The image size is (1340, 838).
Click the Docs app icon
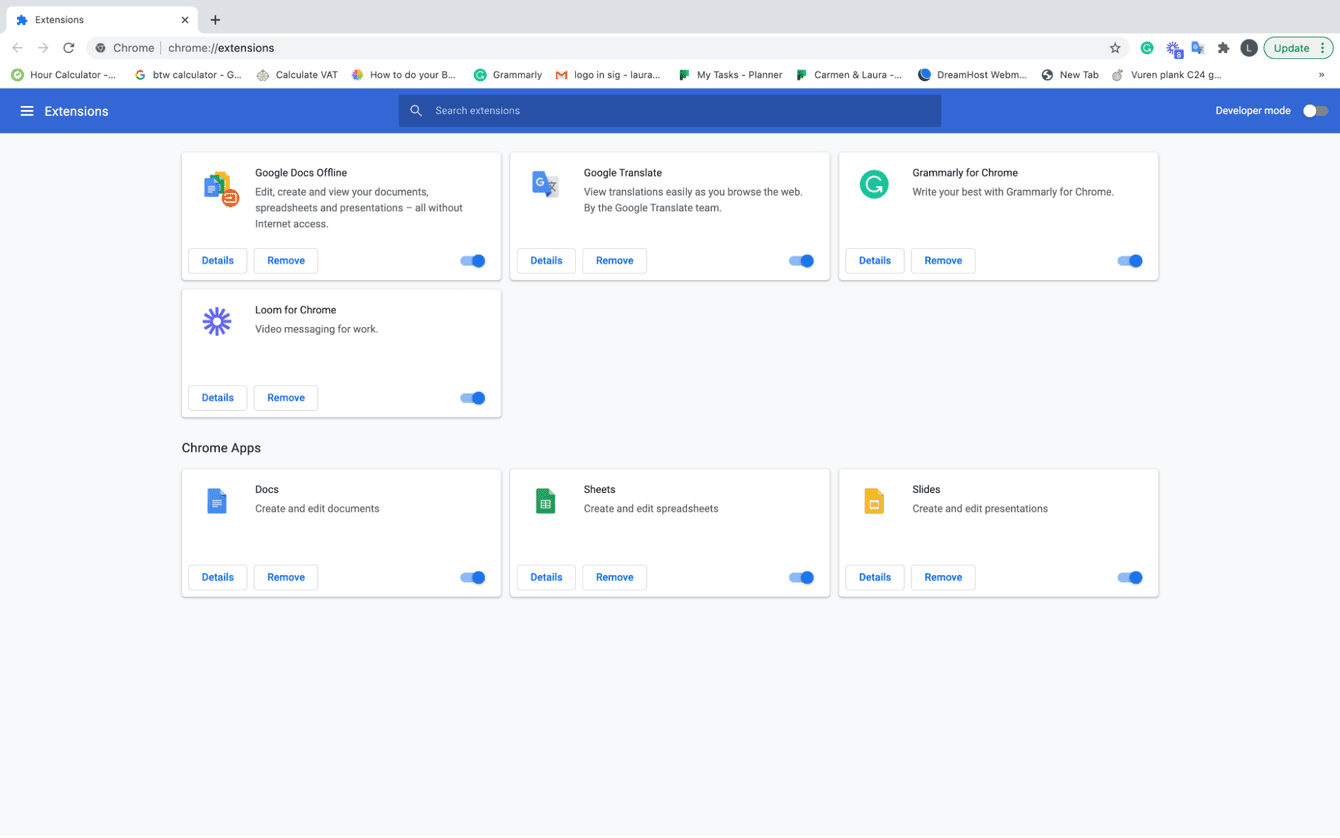pyautogui.click(x=217, y=501)
